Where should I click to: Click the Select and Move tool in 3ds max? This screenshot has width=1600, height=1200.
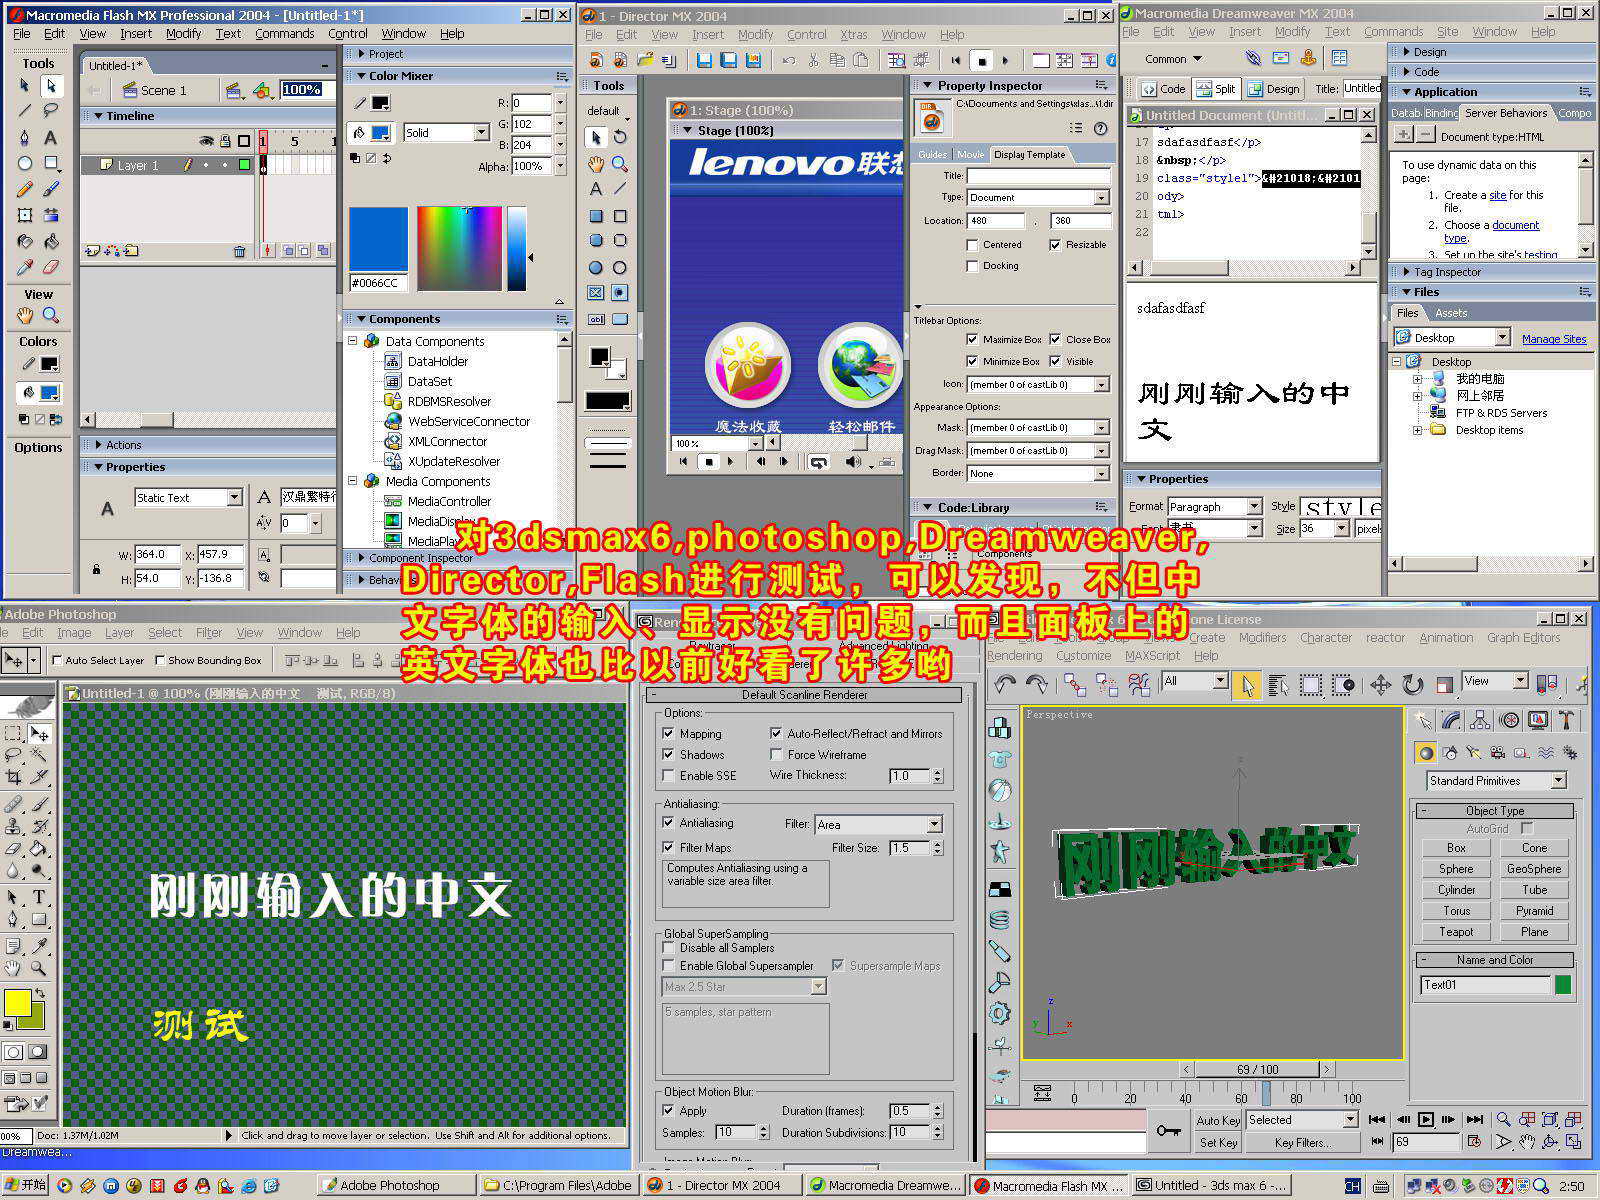click(1380, 685)
